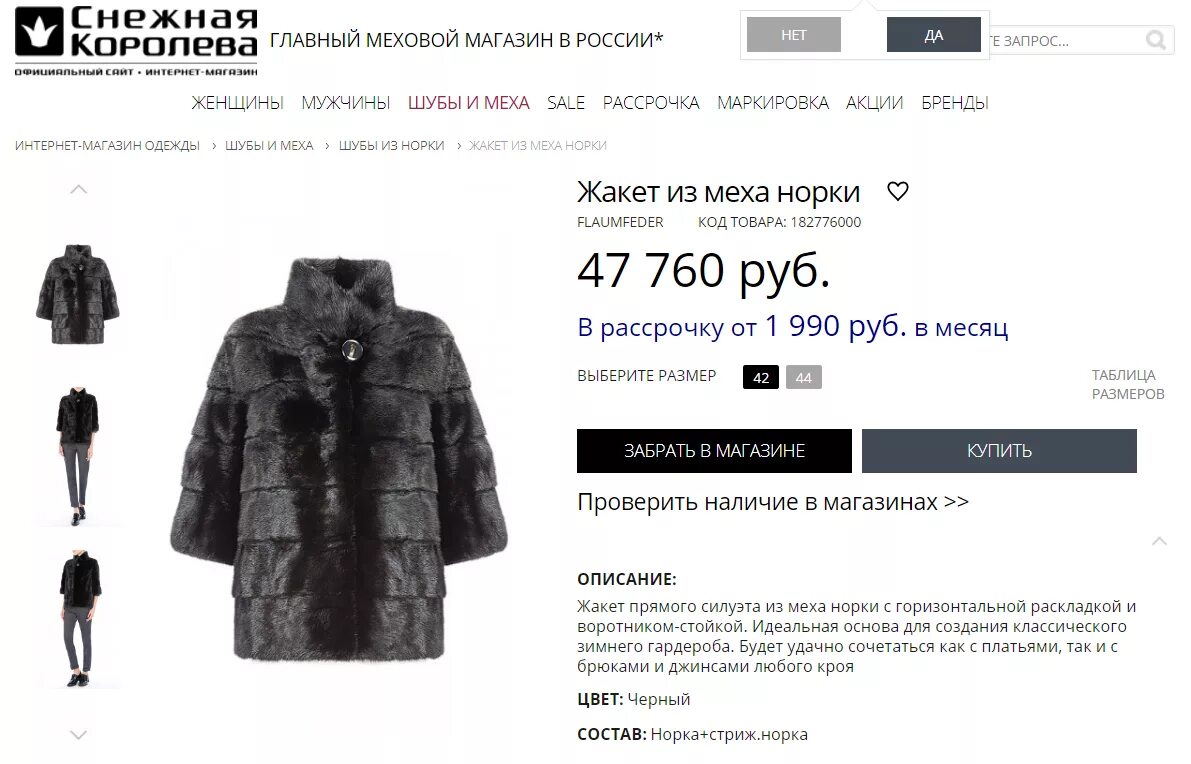1191x764 pixels.
Task: Click ЗАБРАТЬ В МАГАЗИНЕ button
Action: (714, 451)
